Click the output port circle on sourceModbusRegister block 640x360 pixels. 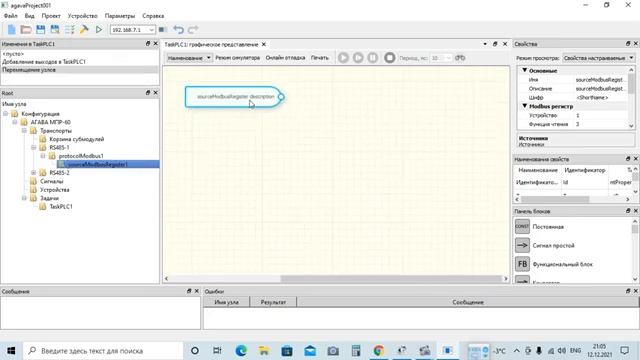click(x=281, y=97)
